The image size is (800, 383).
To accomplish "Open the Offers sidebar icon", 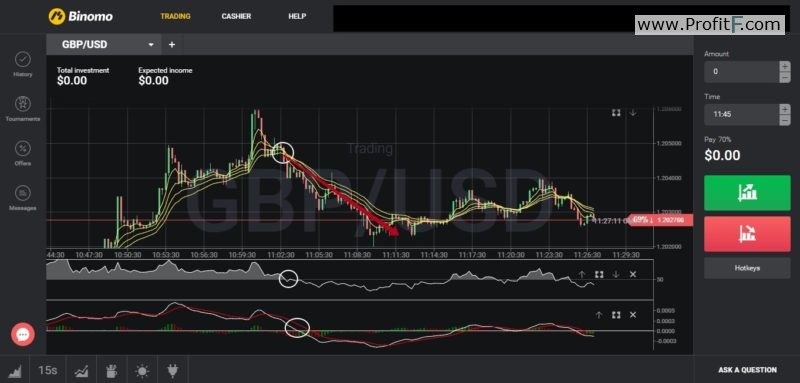I will [x=22, y=148].
